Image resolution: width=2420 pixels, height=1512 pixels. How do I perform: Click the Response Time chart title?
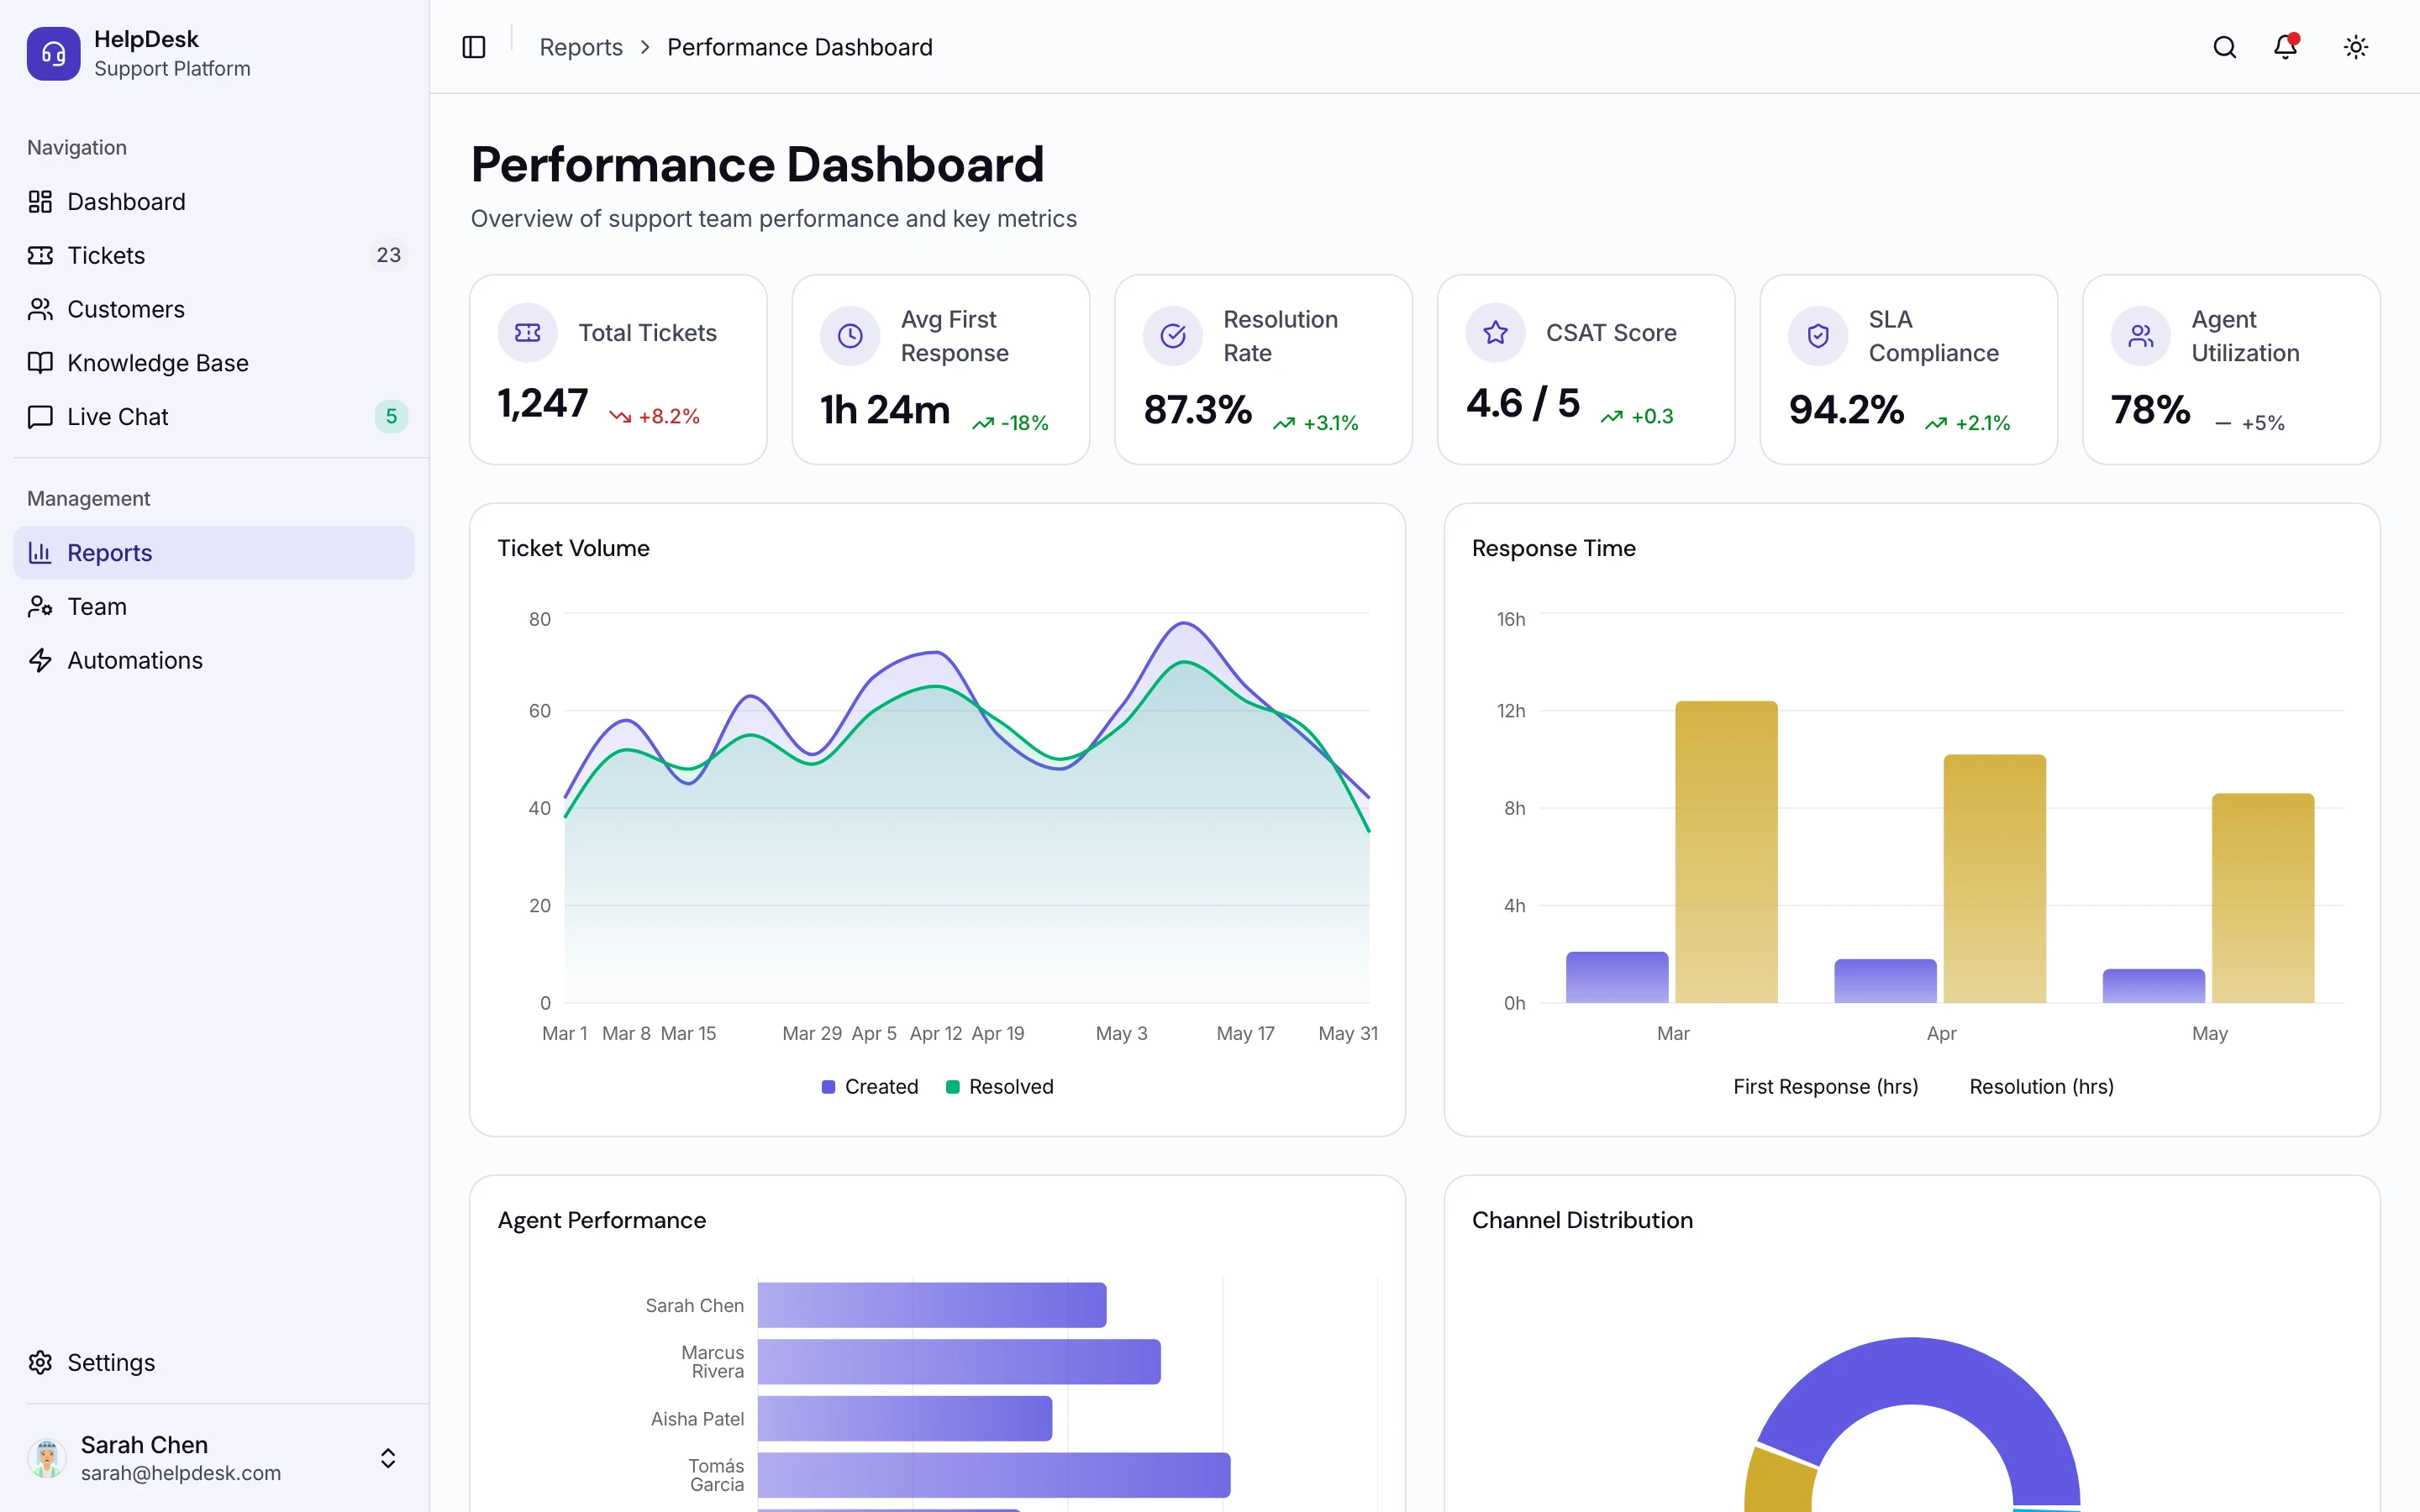coord(1554,548)
